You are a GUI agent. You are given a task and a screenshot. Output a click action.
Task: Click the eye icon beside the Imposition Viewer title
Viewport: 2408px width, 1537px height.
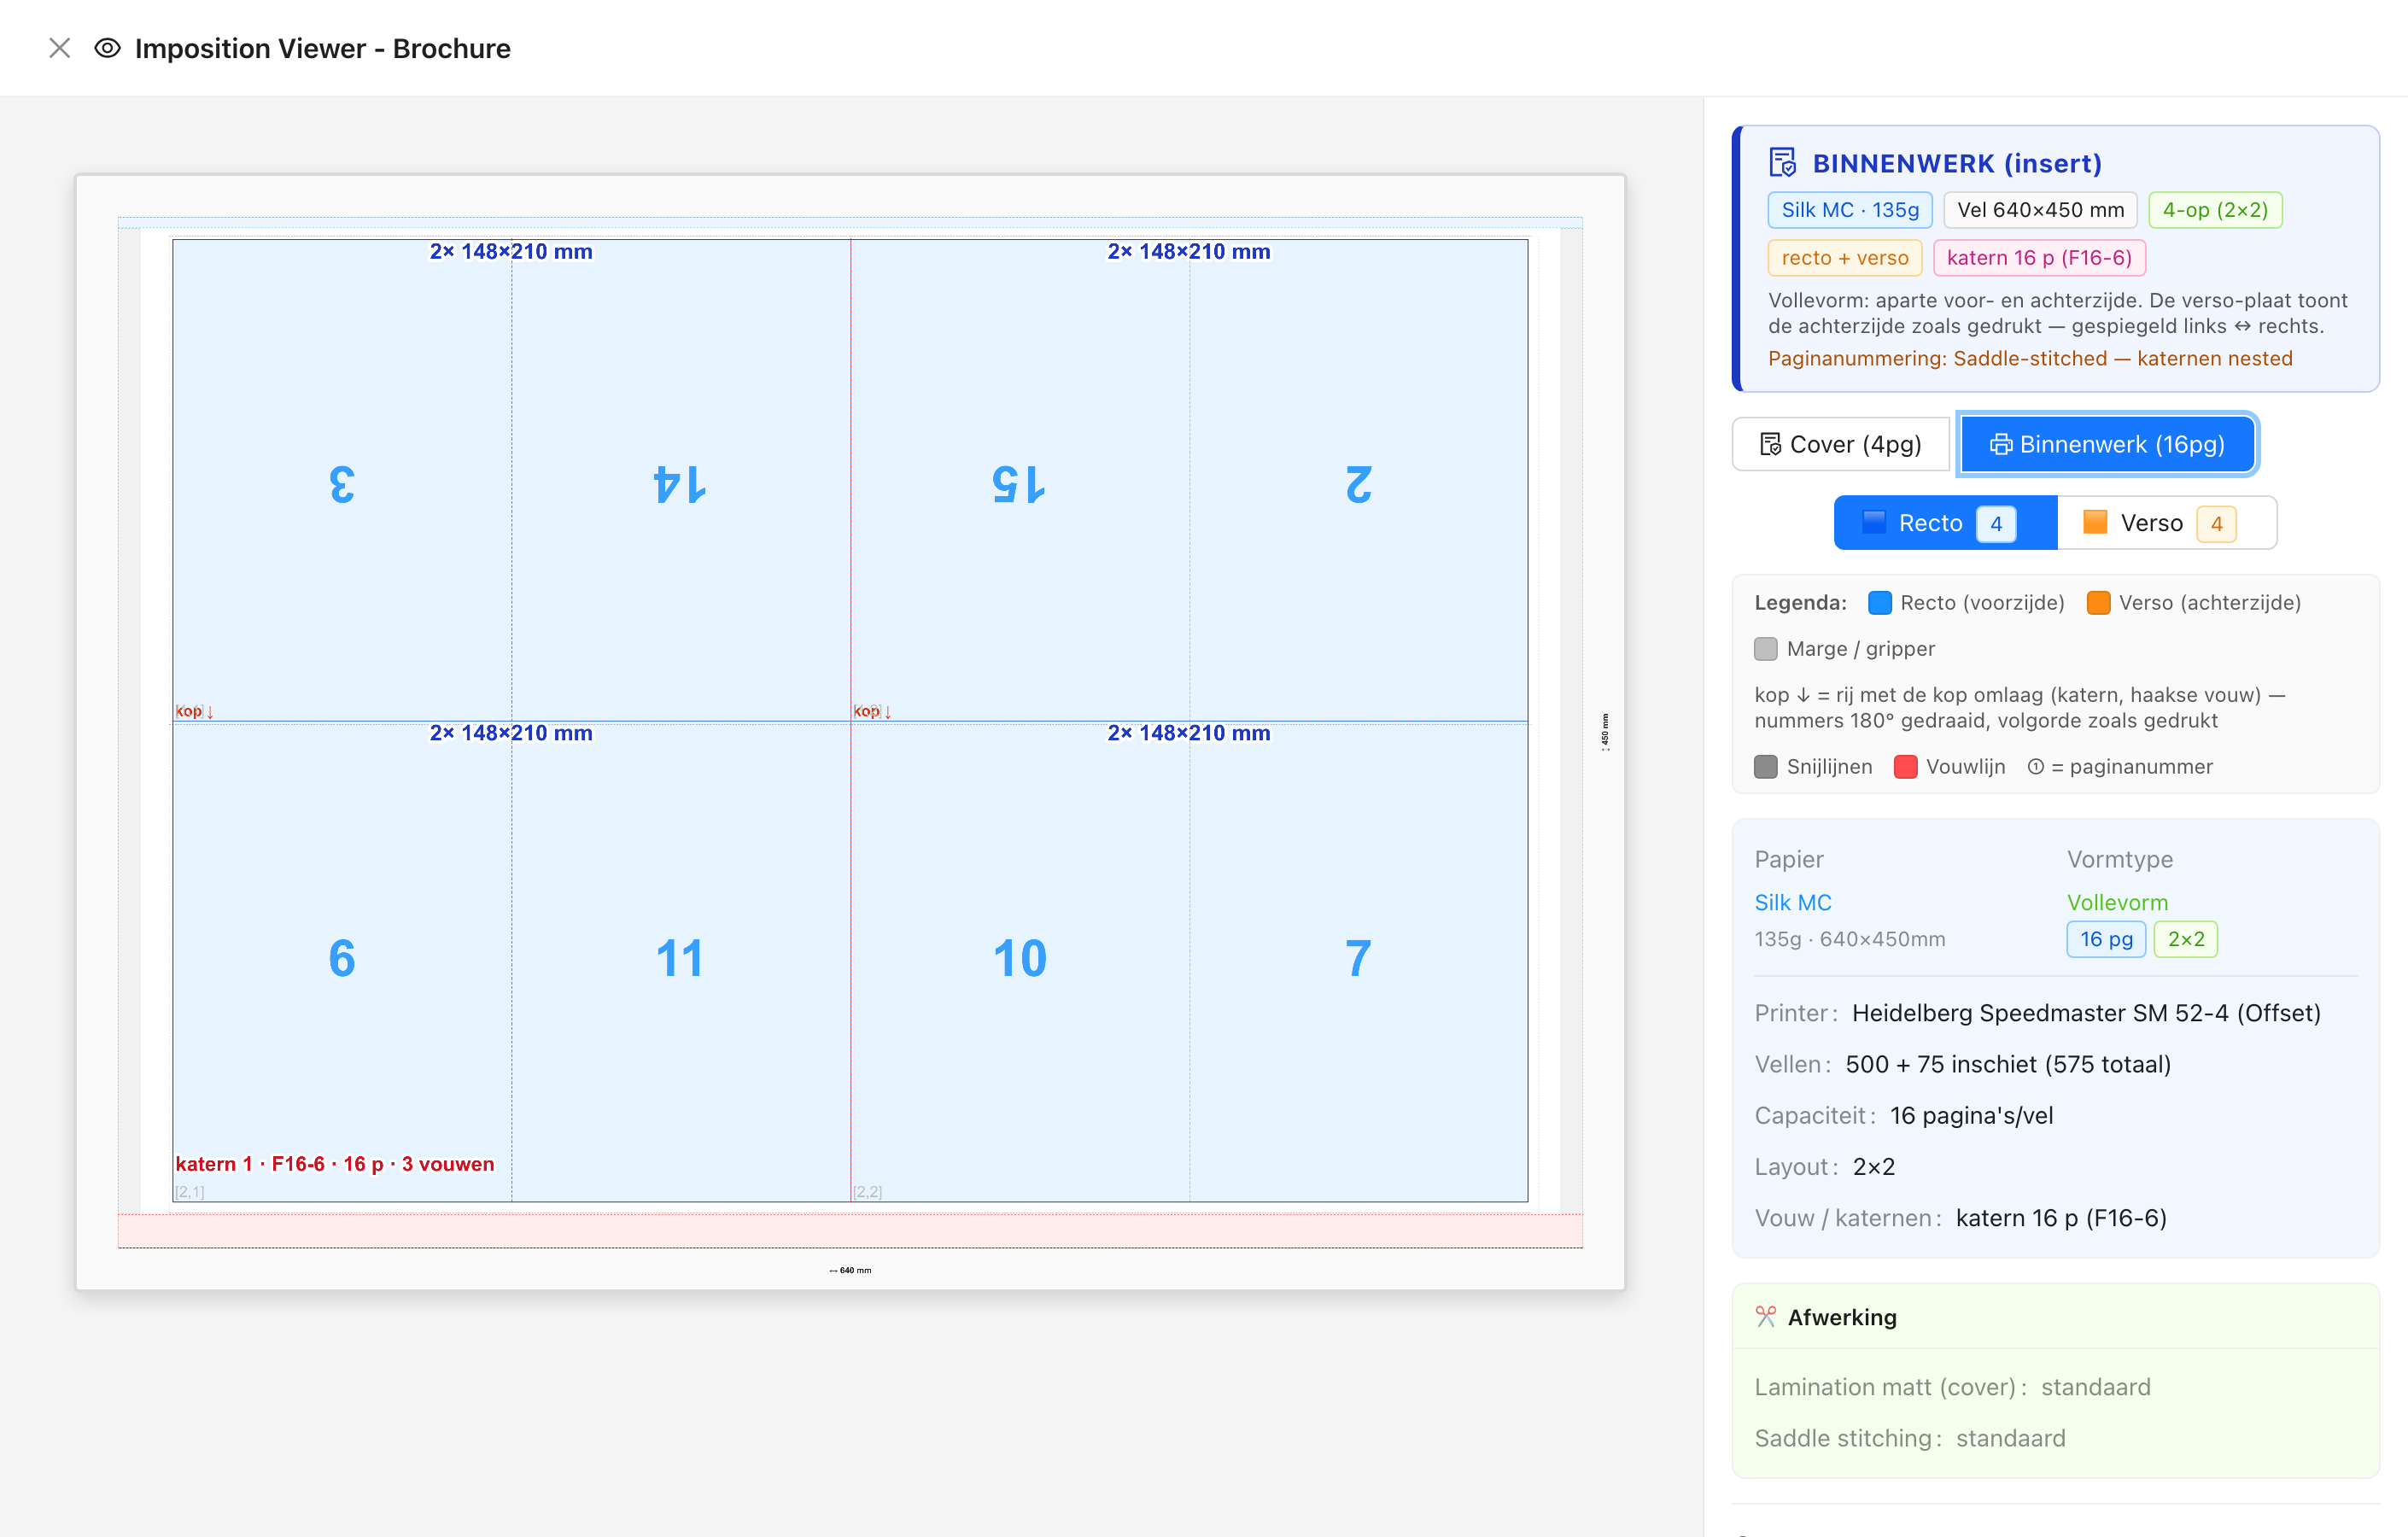[x=107, y=48]
